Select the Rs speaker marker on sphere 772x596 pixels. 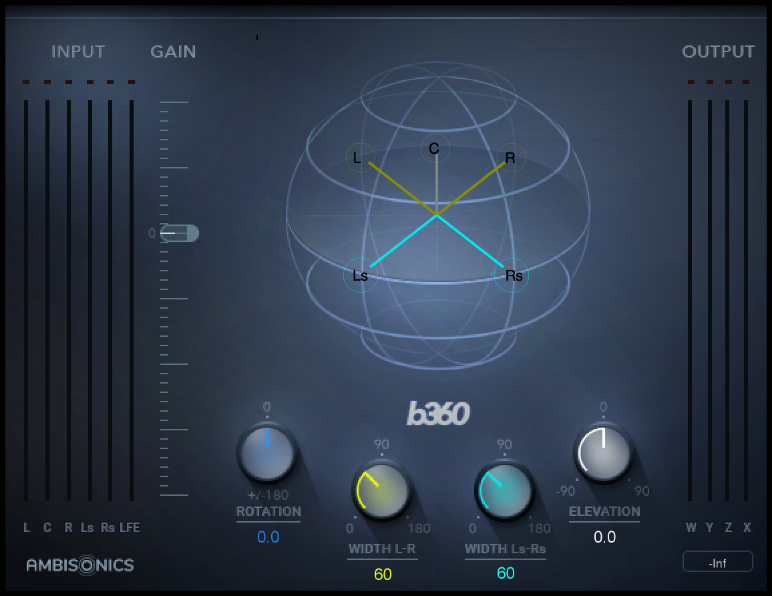[512, 275]
